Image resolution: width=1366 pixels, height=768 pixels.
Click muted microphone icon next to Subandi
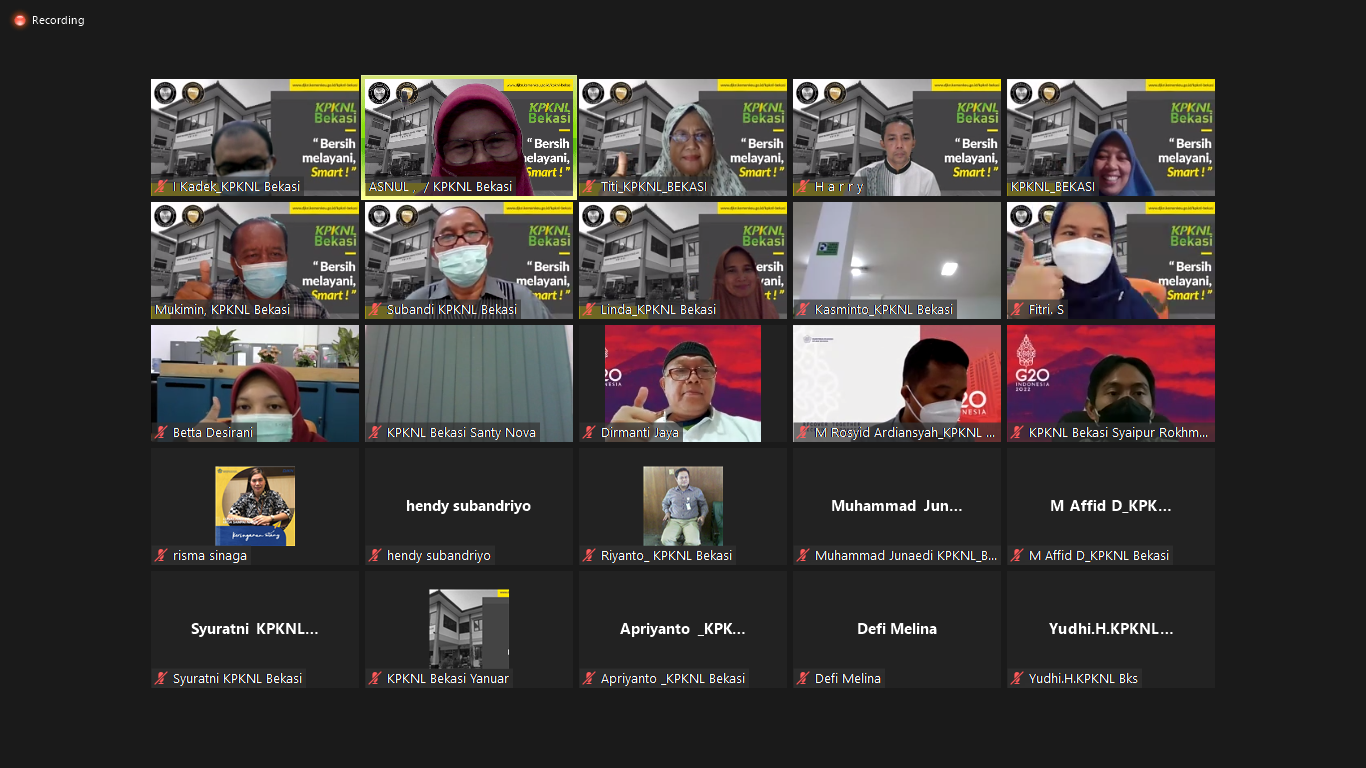pos(376,310)
